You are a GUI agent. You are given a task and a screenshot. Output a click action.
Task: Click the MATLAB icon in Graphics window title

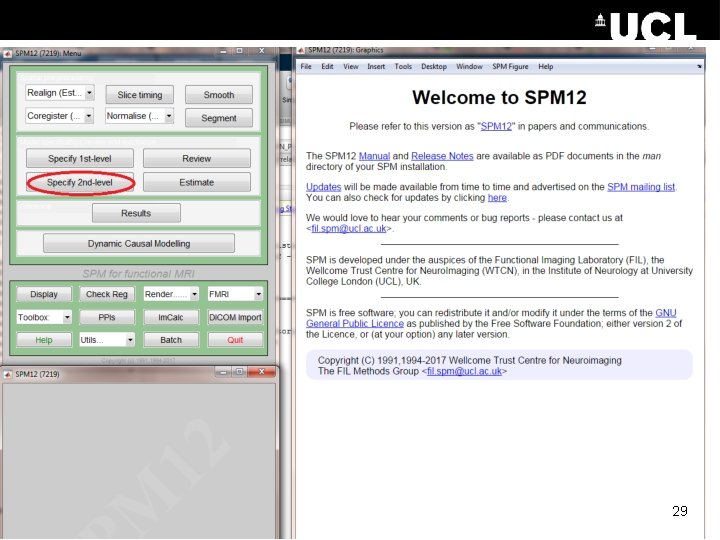[301, 50]
